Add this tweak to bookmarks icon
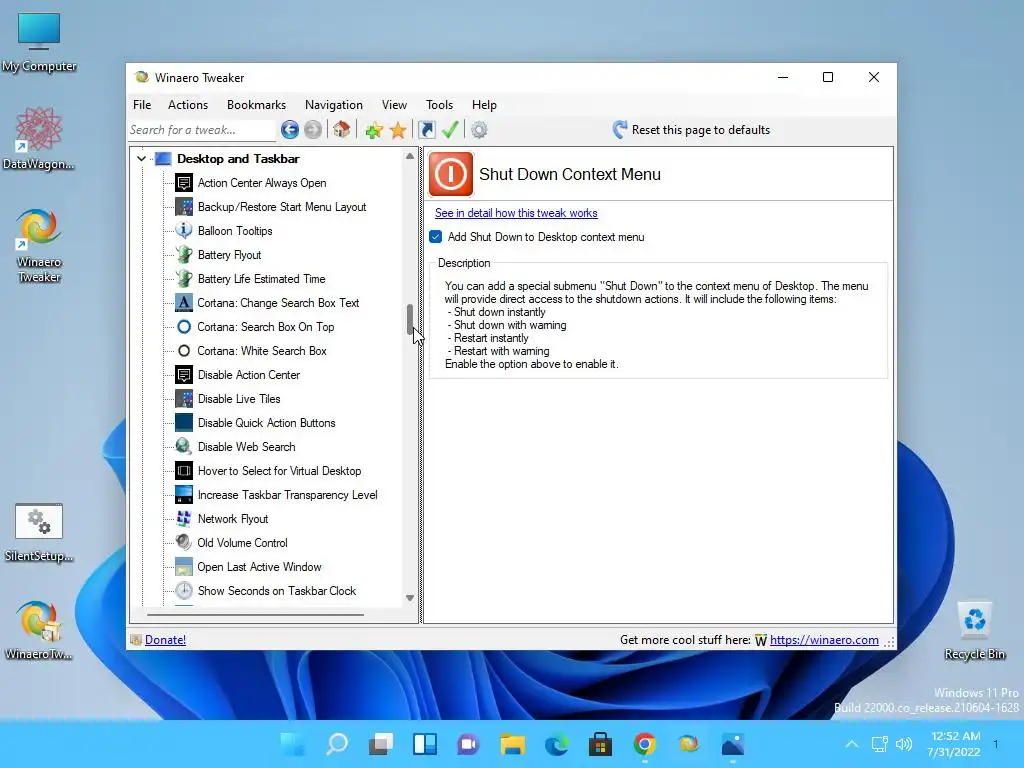 tap(374, 130)
